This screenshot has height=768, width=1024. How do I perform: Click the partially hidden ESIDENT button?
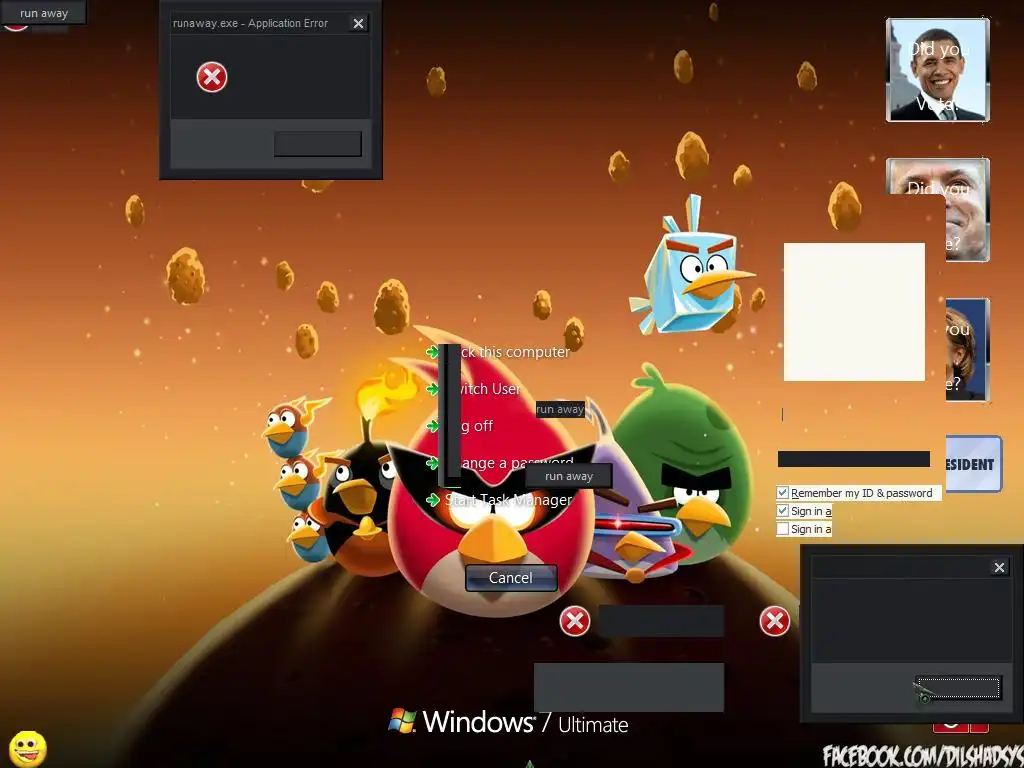[974, 464]
